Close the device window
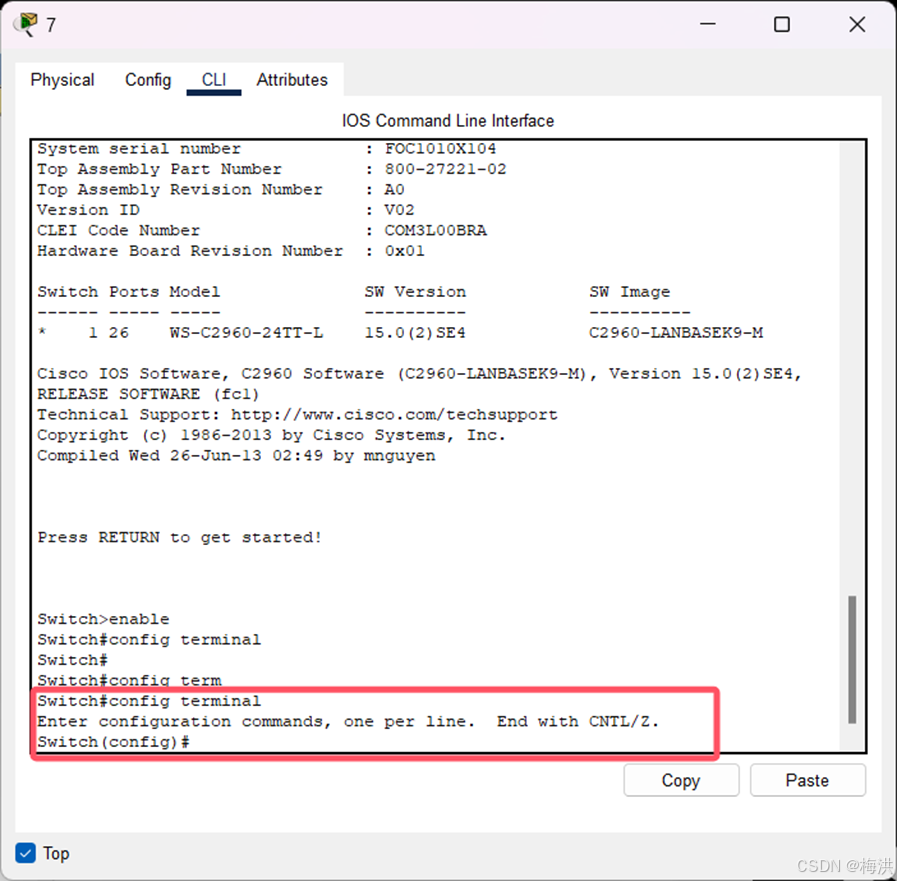Viewport: 897px width, 881px height. (x=857, y=24)
